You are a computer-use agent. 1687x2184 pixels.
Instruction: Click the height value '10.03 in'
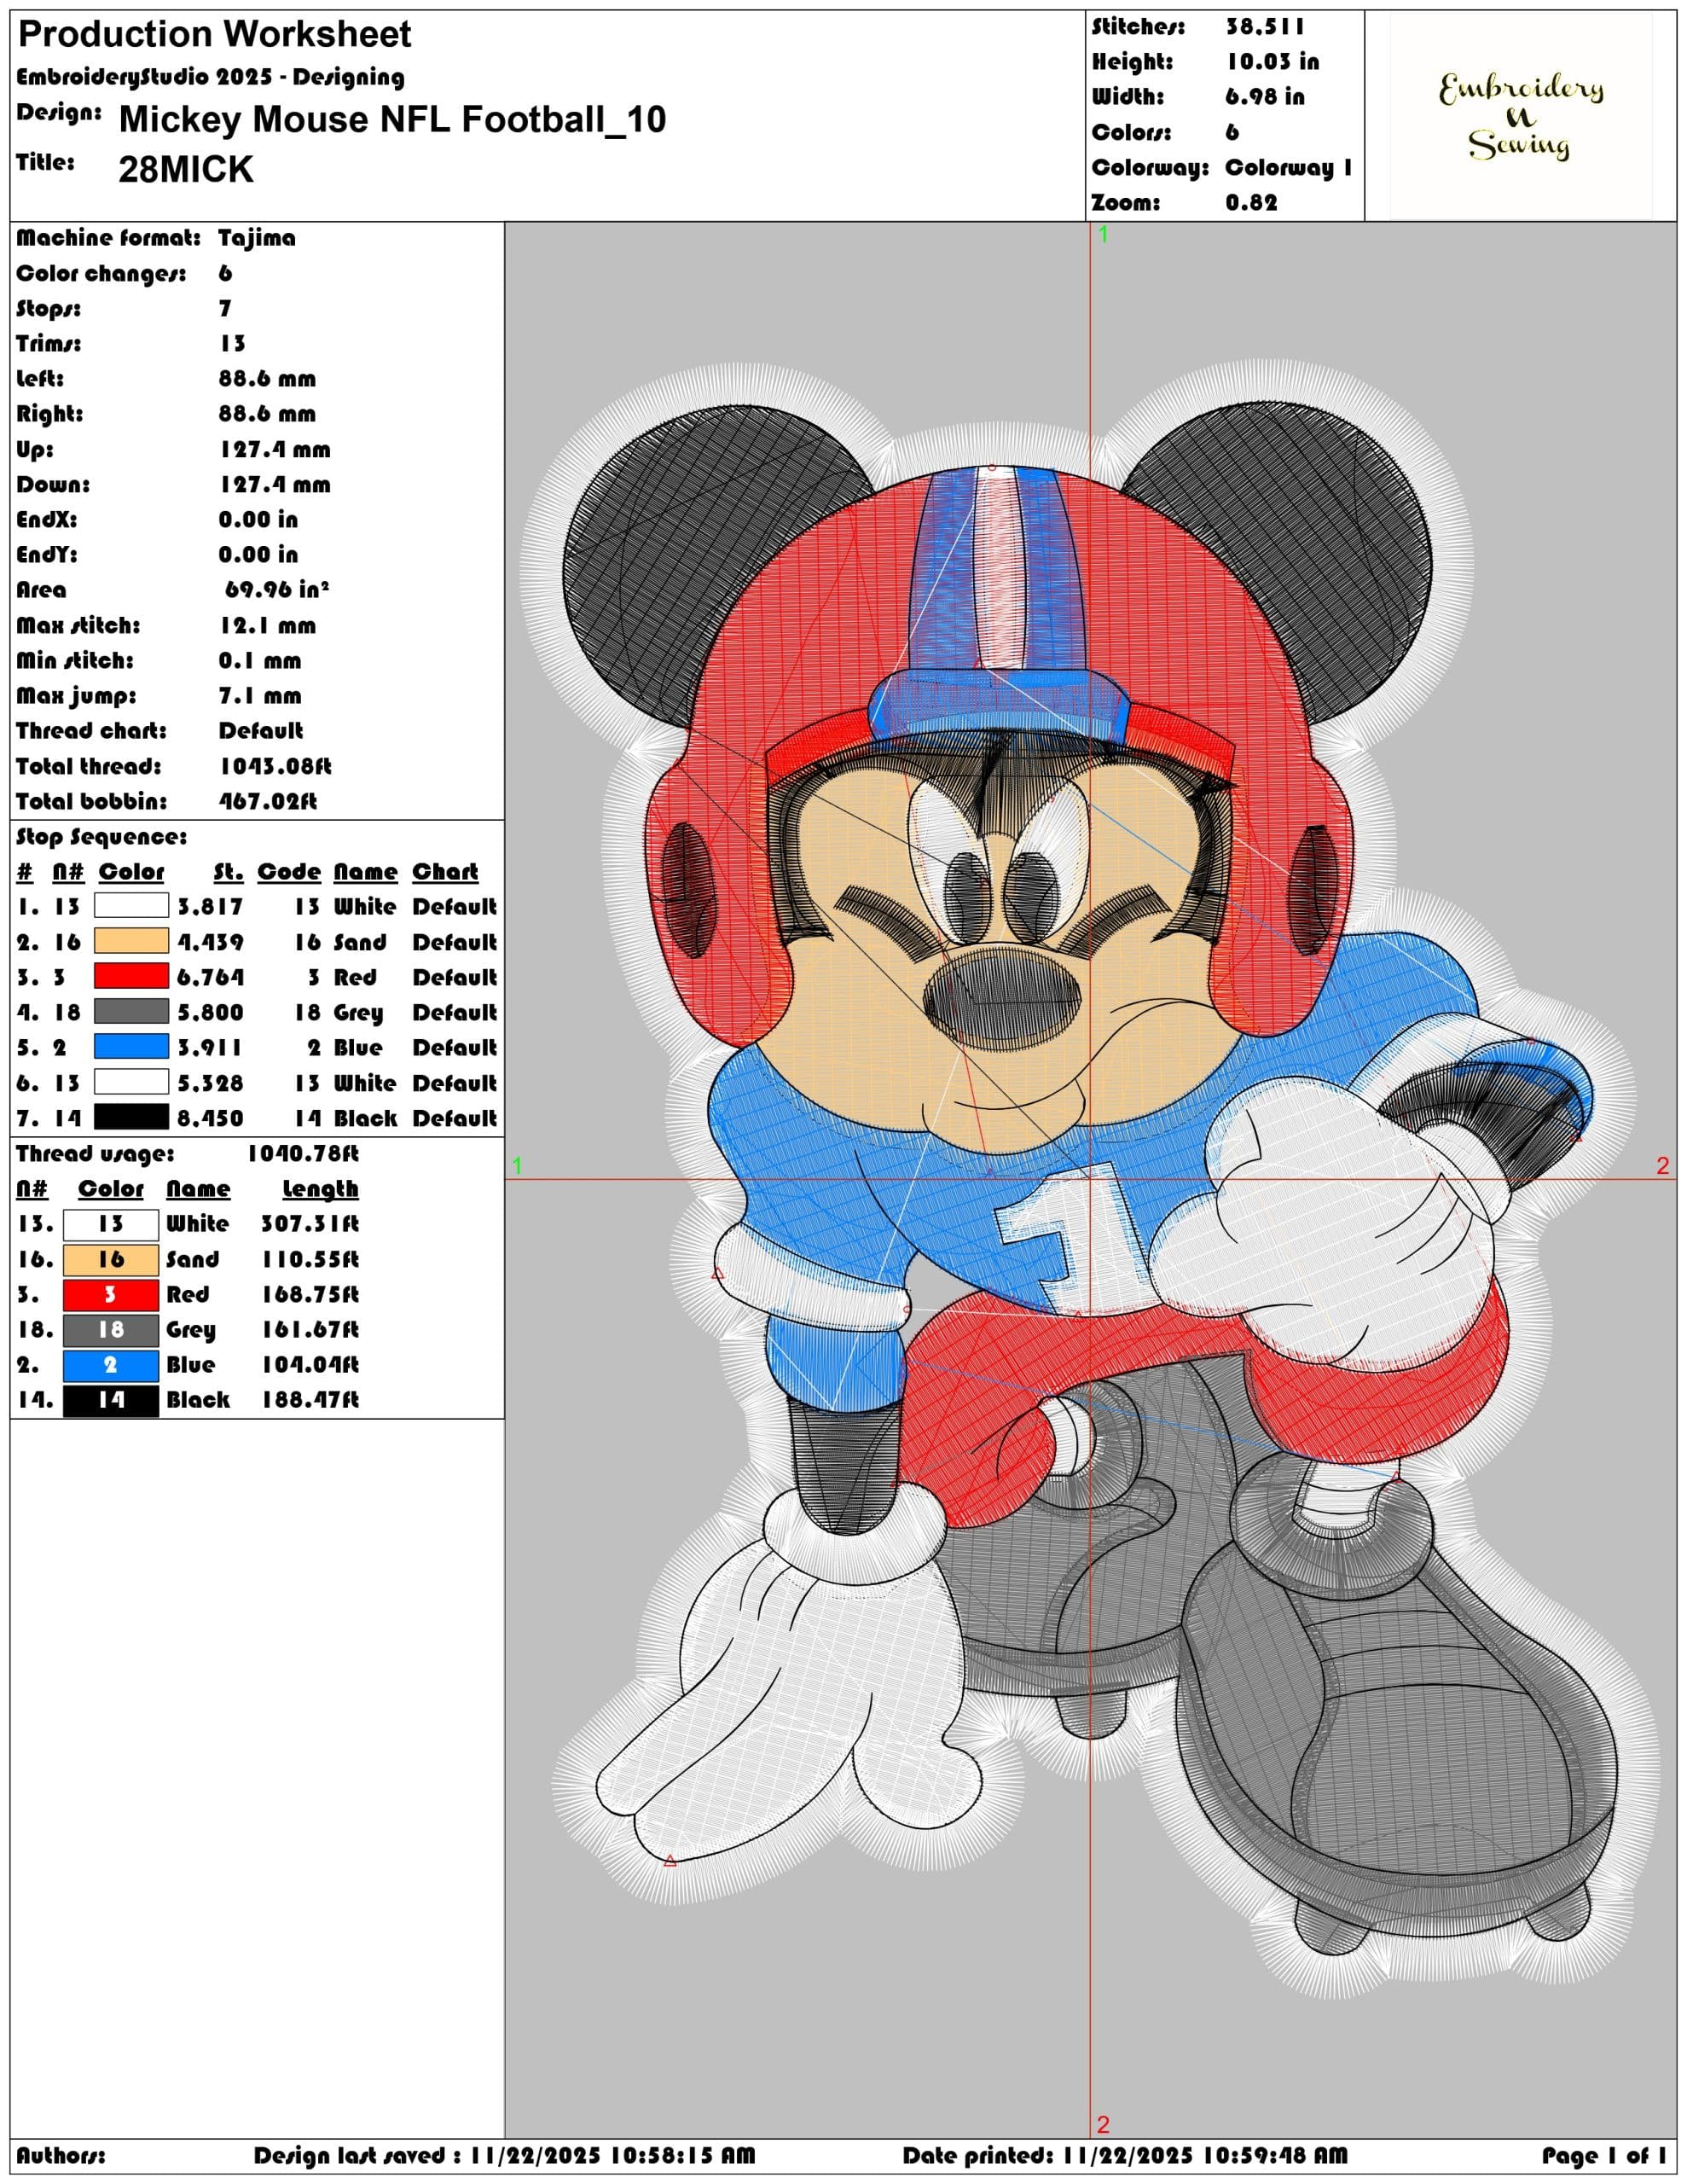point(1273,62)
